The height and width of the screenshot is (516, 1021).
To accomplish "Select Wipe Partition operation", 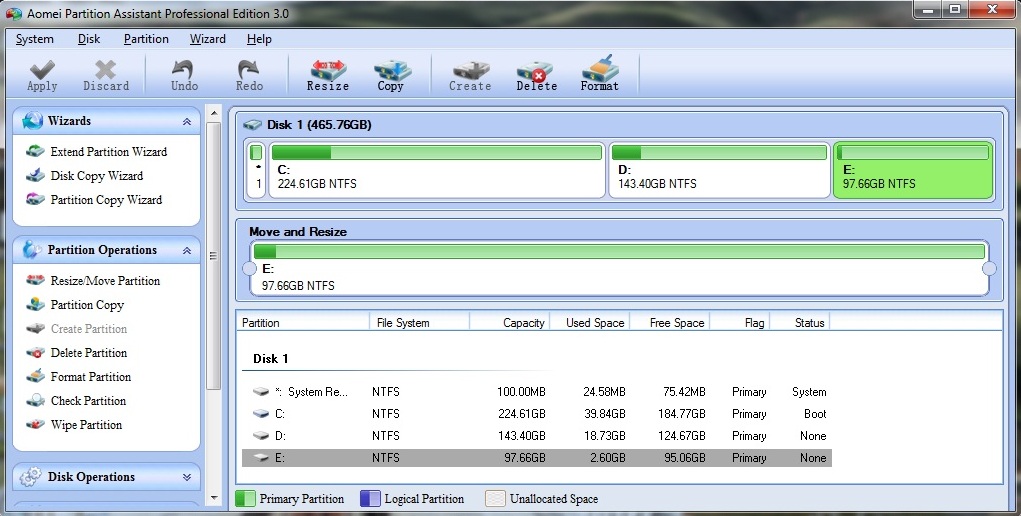I will click(87, 425).
